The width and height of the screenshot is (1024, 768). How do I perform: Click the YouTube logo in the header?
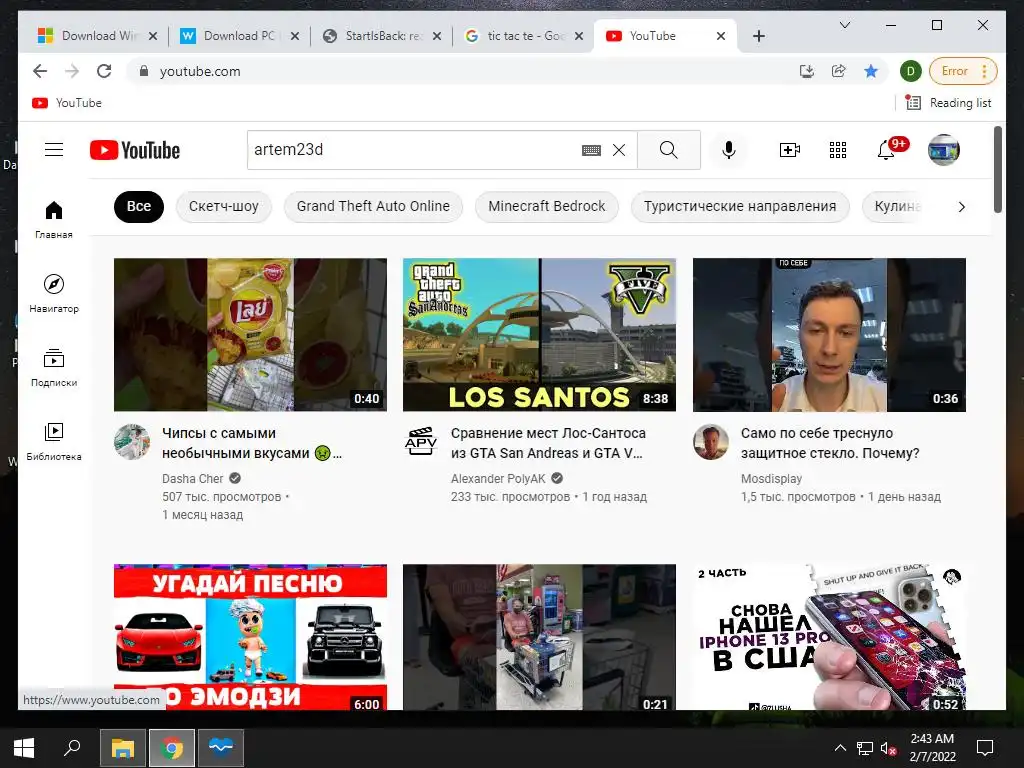pyautogui.click(x=135, y=150)
